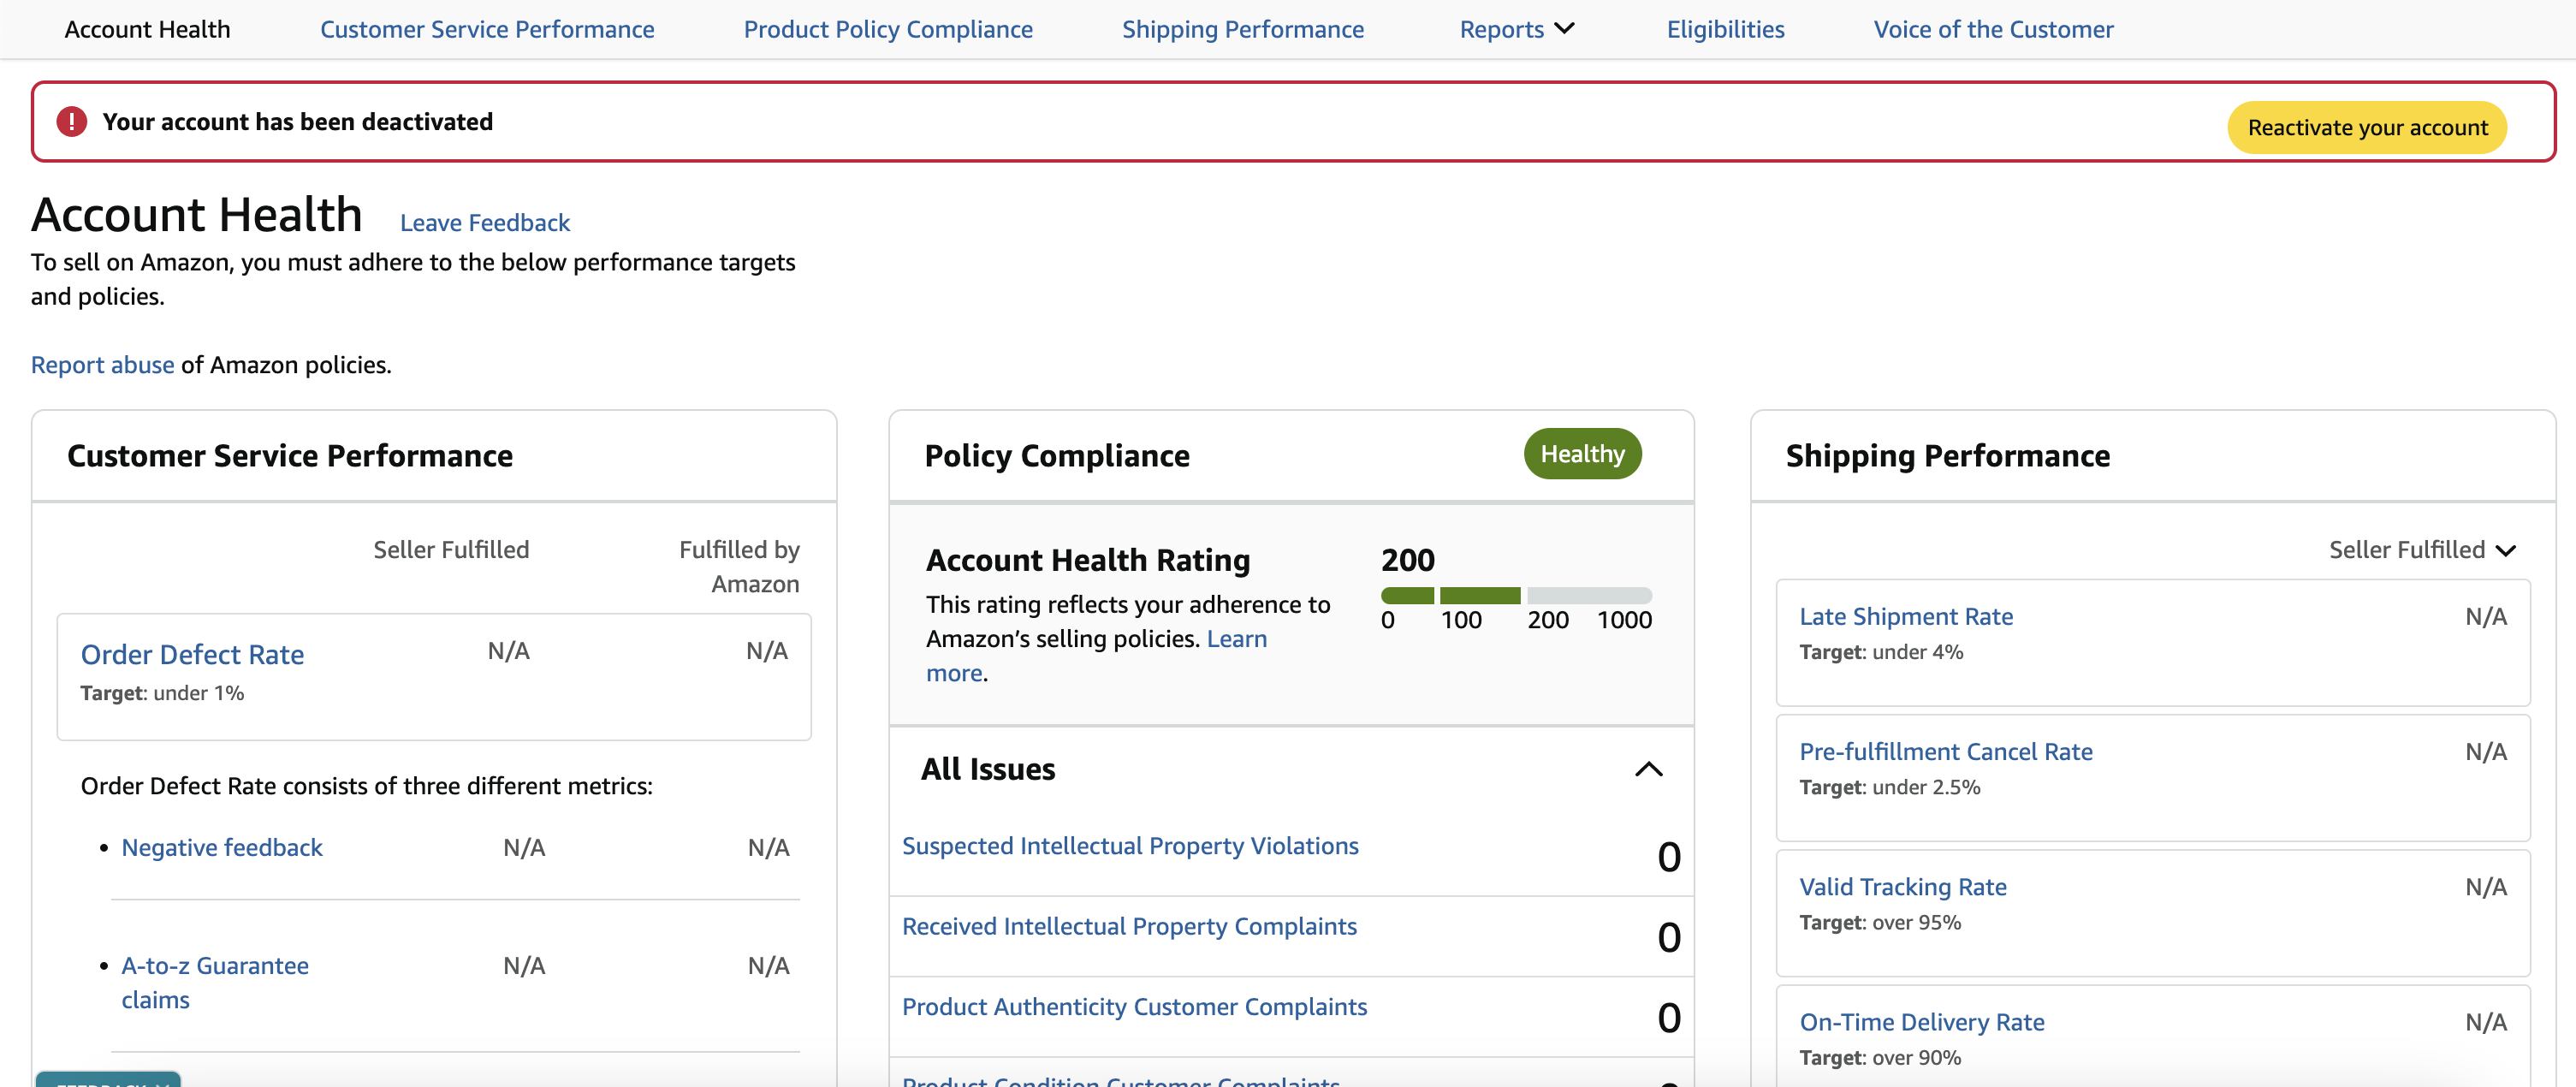Open the Account Health tab

click(x=147, y=29)
